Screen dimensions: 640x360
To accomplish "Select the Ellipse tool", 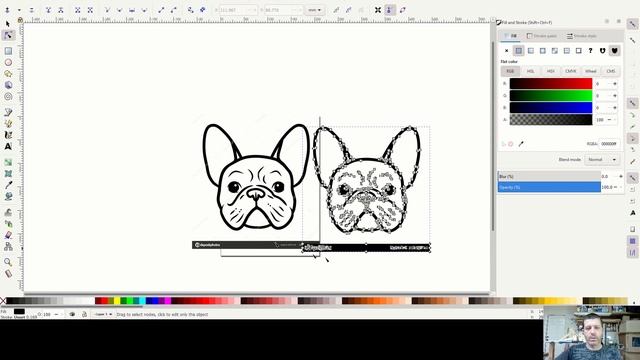I will [8, 62].
